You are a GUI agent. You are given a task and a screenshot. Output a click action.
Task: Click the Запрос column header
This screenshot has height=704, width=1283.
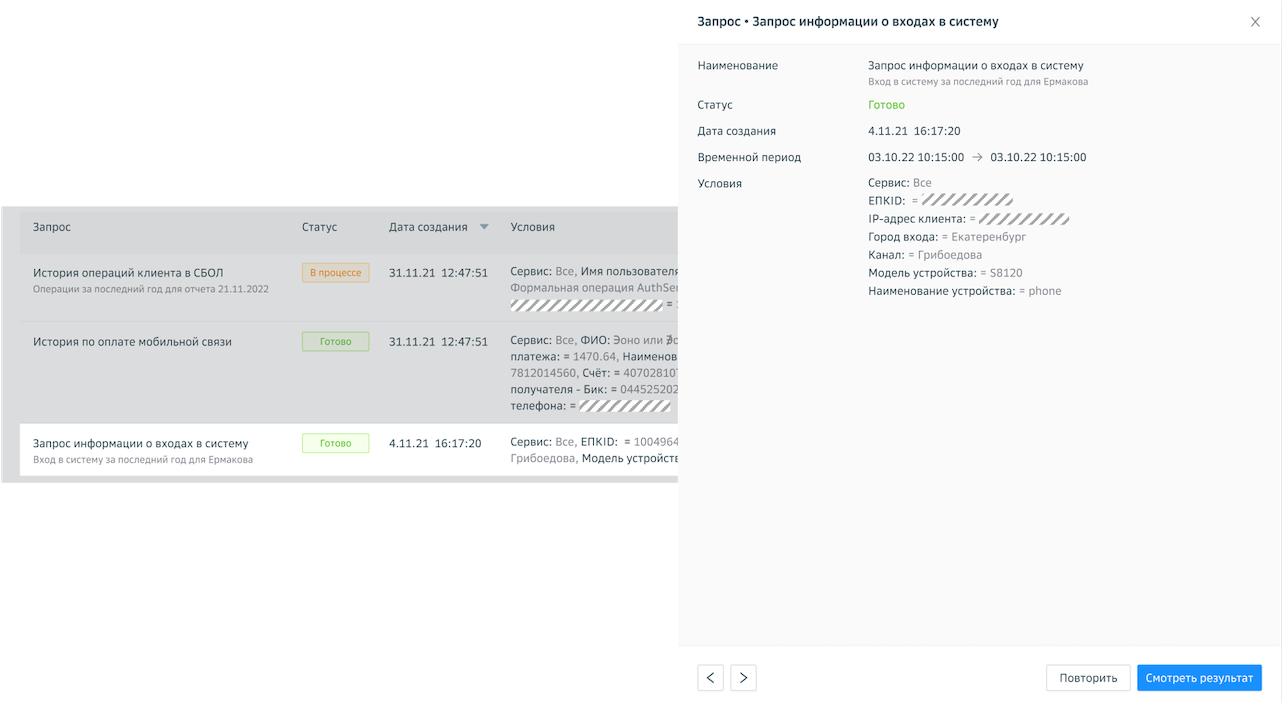click(52, 227)
